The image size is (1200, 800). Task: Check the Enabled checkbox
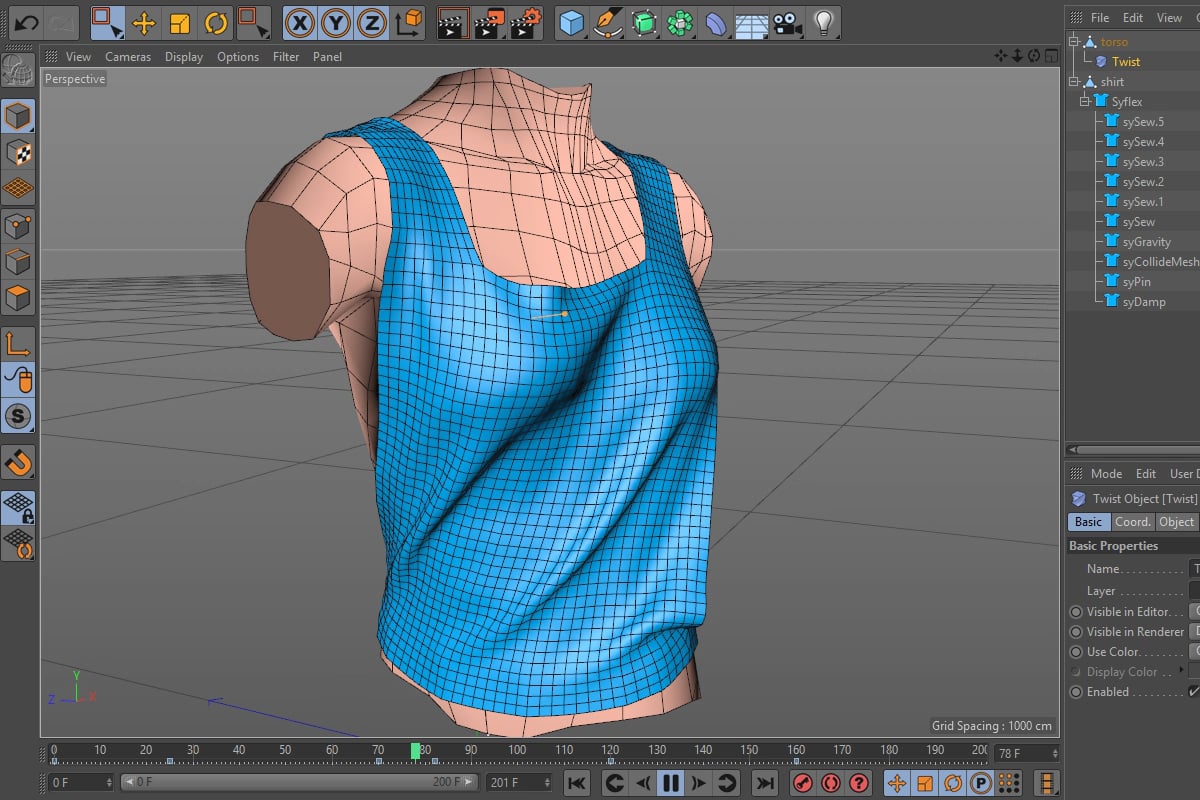1193,692
